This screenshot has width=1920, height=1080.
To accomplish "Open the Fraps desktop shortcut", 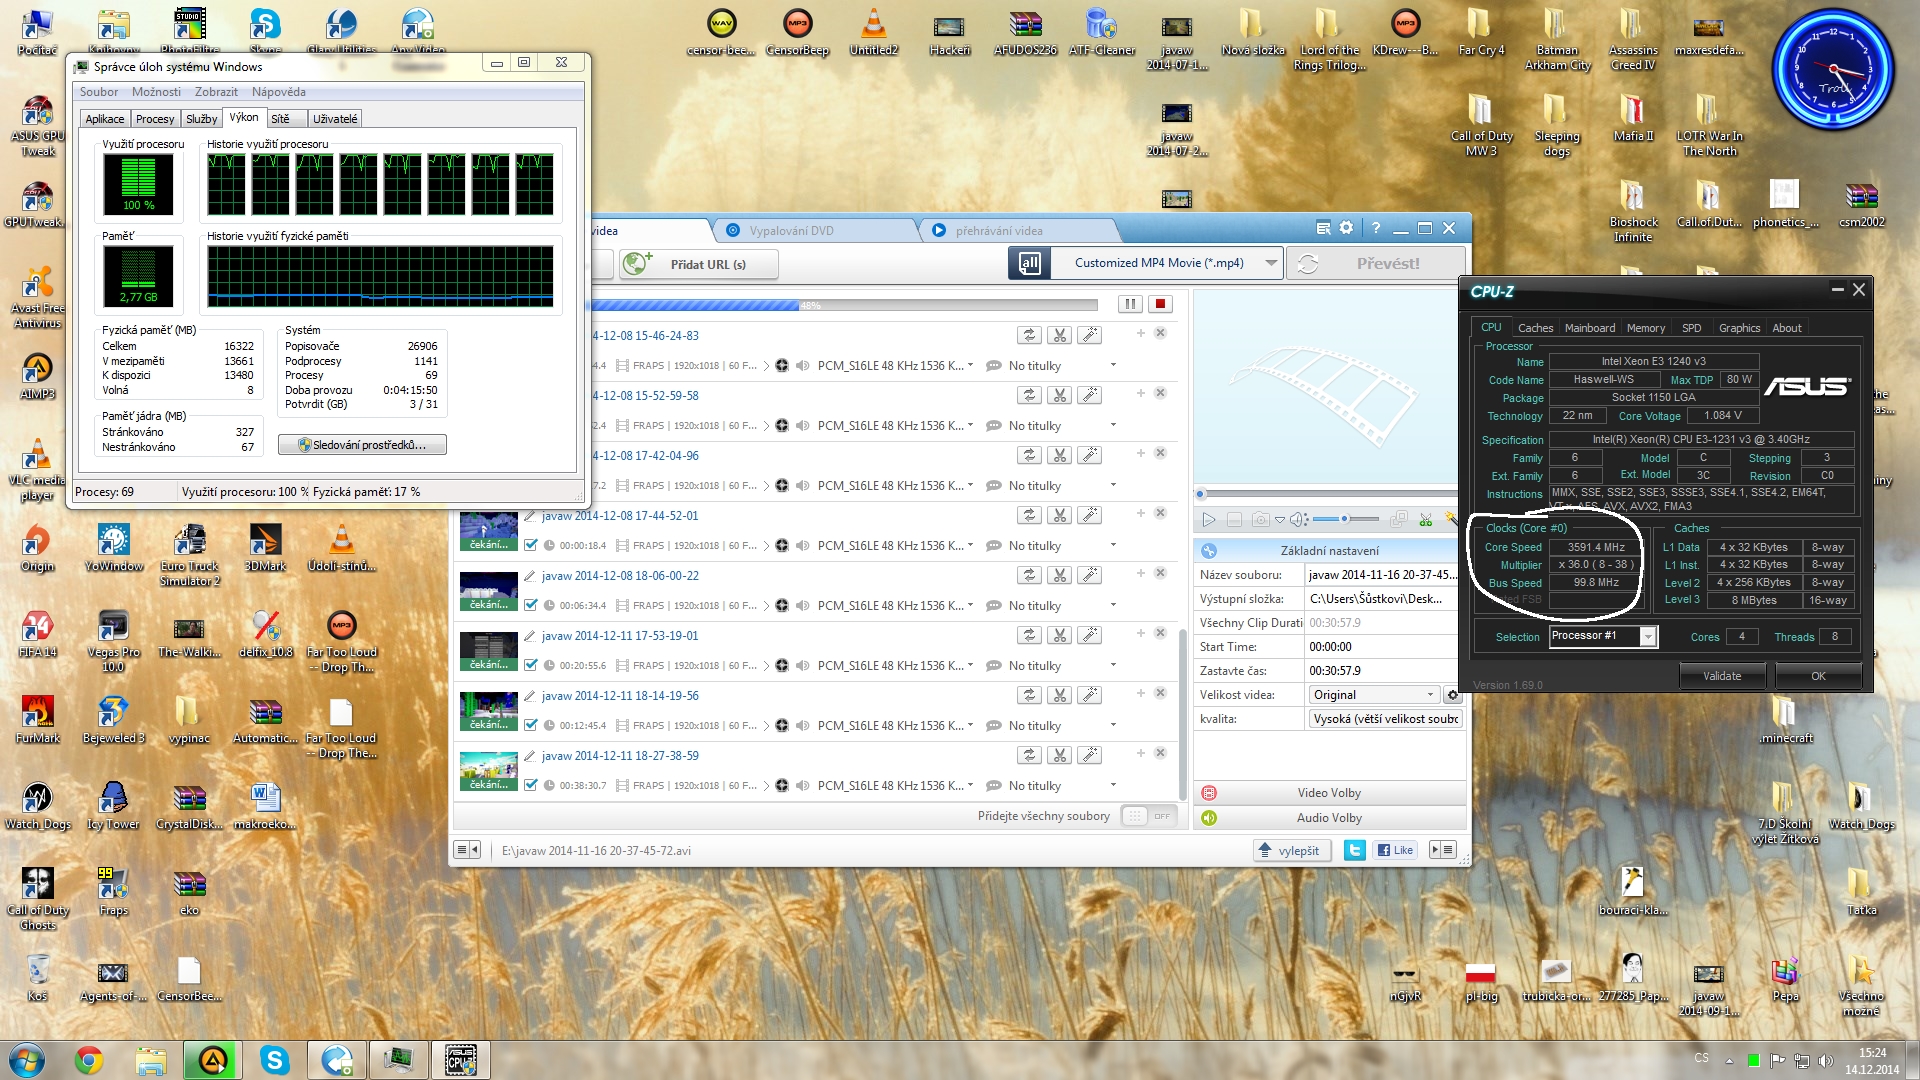I will coord(113,891).
